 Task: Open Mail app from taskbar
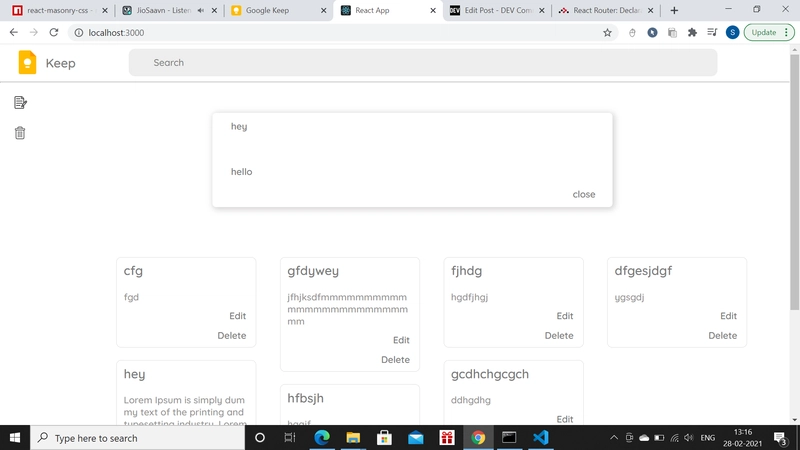(x=416, y=438)
